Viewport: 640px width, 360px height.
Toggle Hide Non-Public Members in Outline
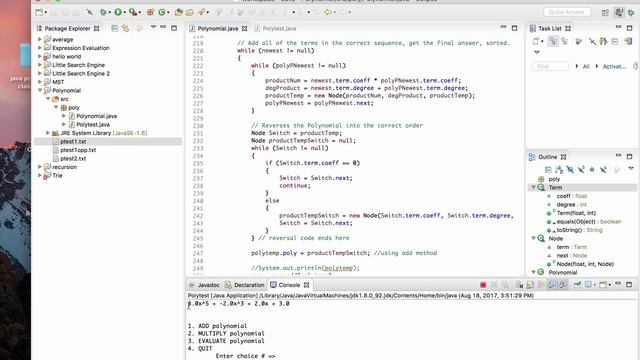tap(592, 169)
